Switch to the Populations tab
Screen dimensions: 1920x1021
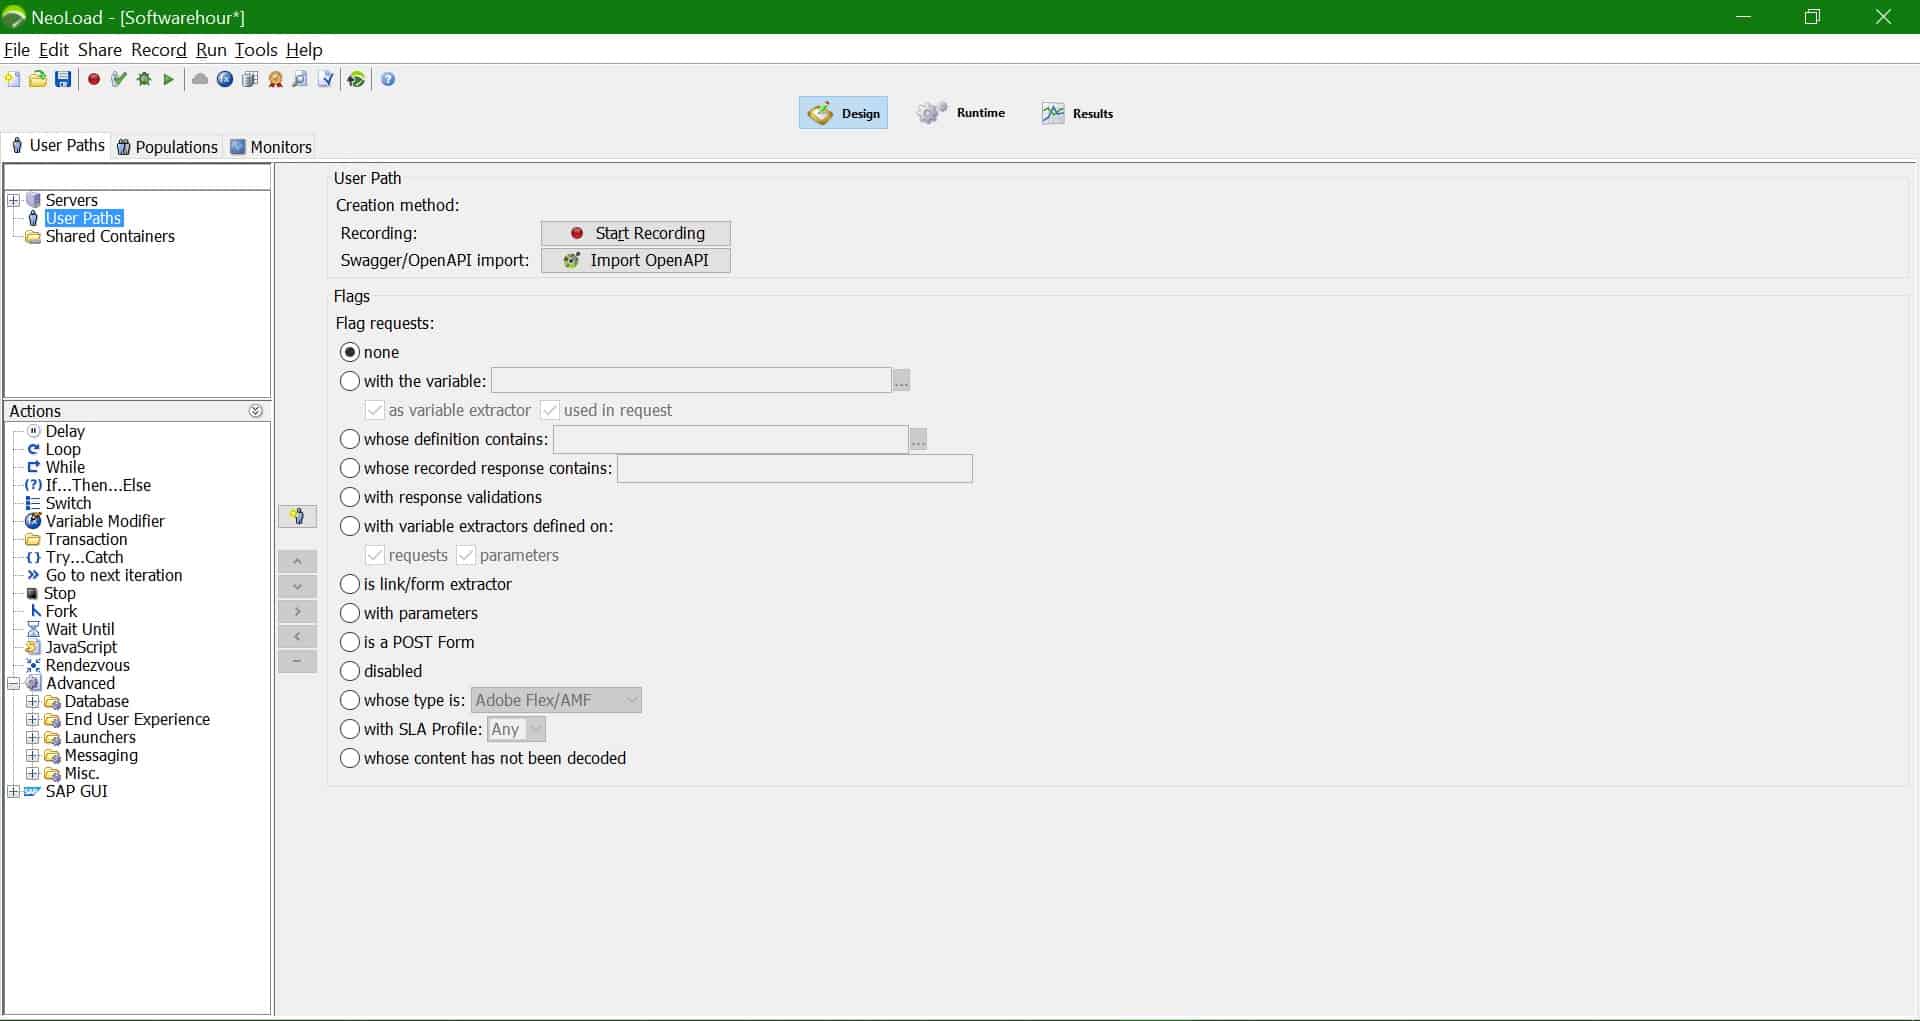[x=167, y=147]
